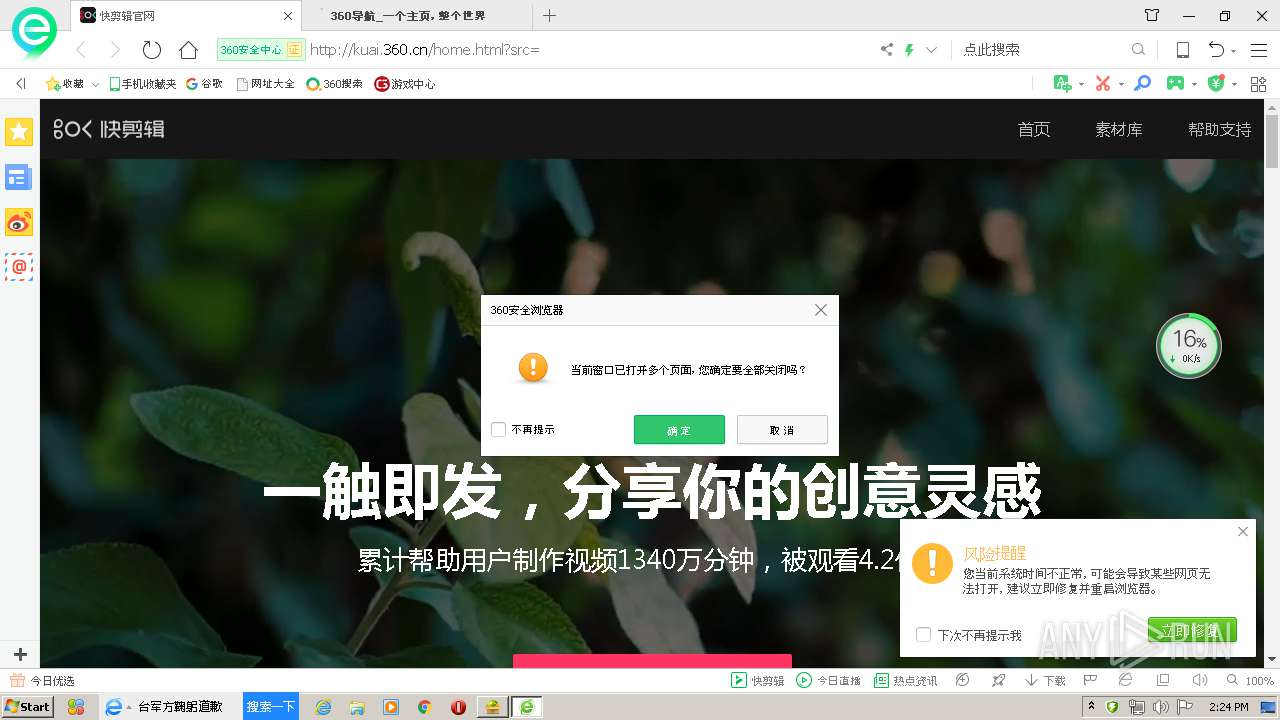
Task: Click the 16% network speed ball
Action: [1189, 346]
